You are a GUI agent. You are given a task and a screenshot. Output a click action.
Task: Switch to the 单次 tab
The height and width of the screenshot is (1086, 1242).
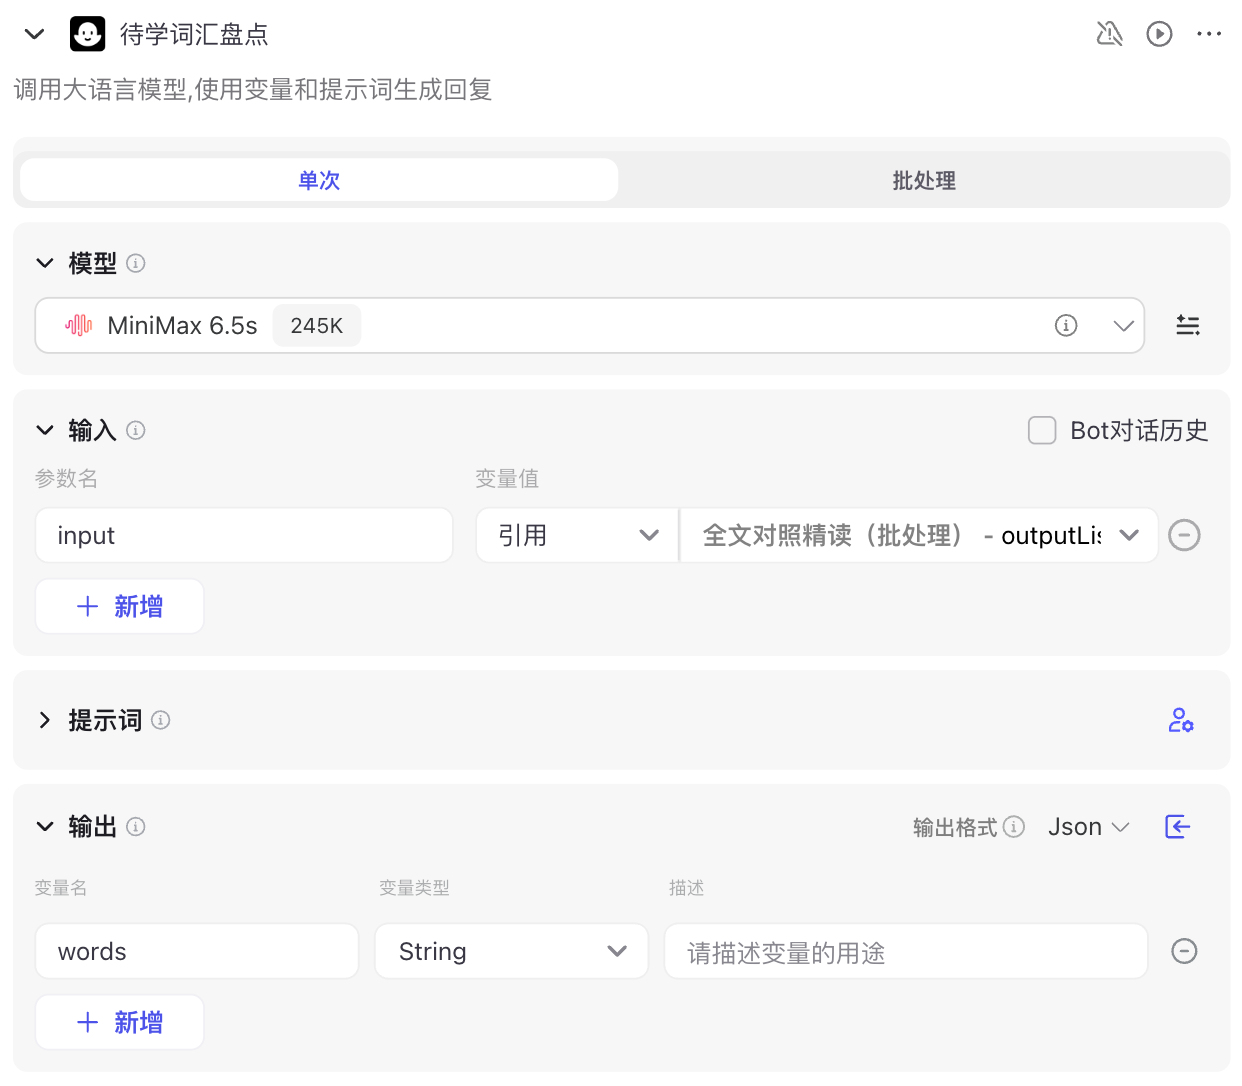coord(319,180)
